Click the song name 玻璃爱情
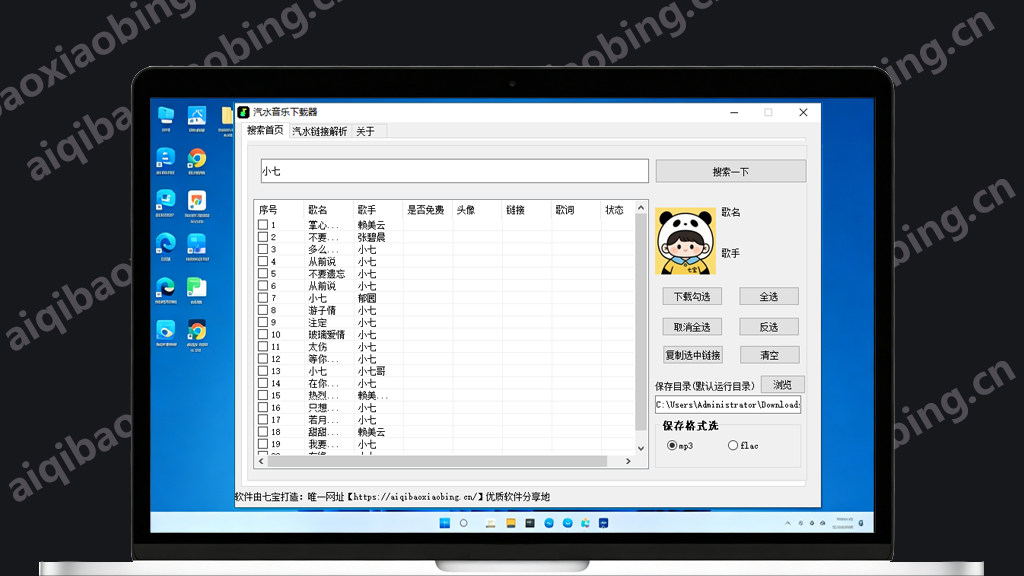 click(327, 334)
